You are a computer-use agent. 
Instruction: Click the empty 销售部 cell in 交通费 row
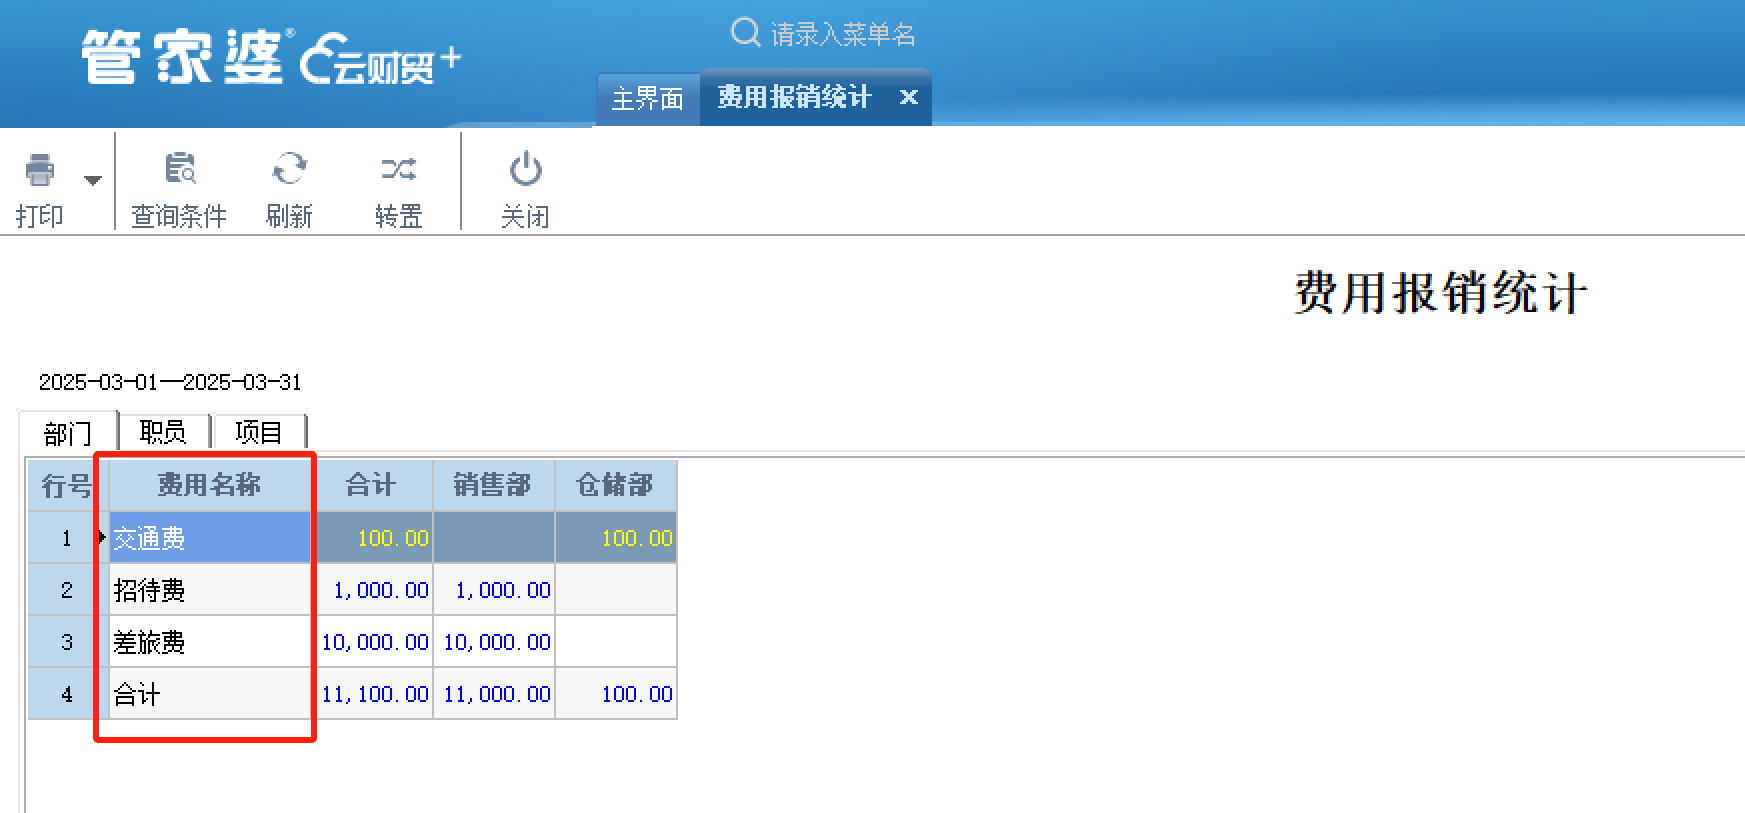494,538
